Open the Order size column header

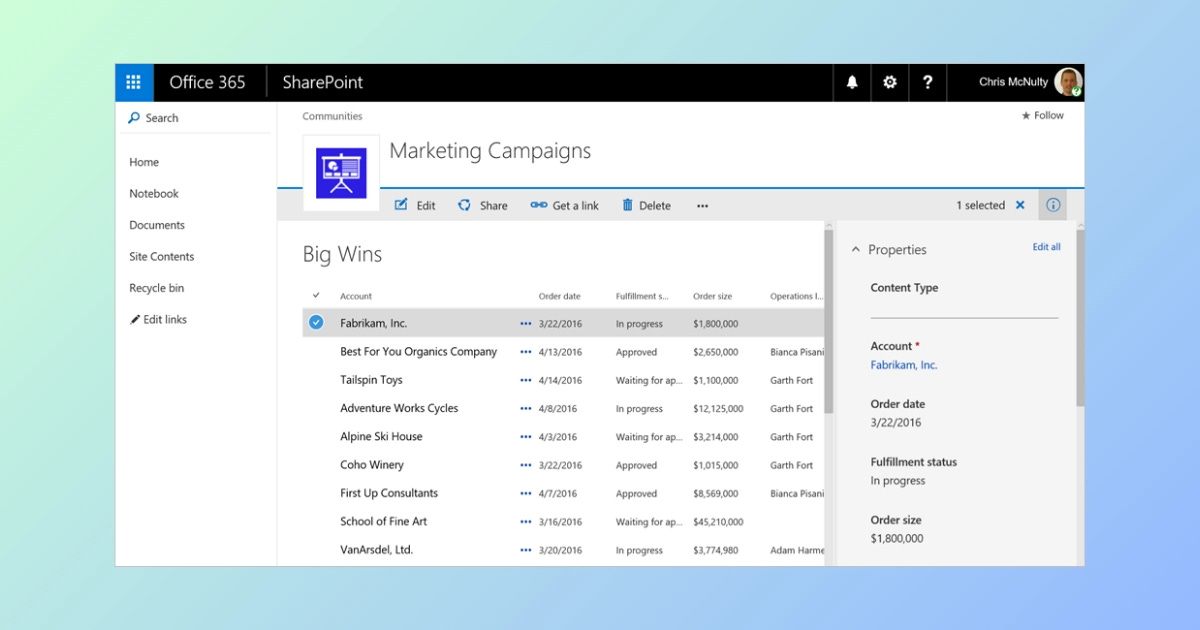(x=712, y=296)
